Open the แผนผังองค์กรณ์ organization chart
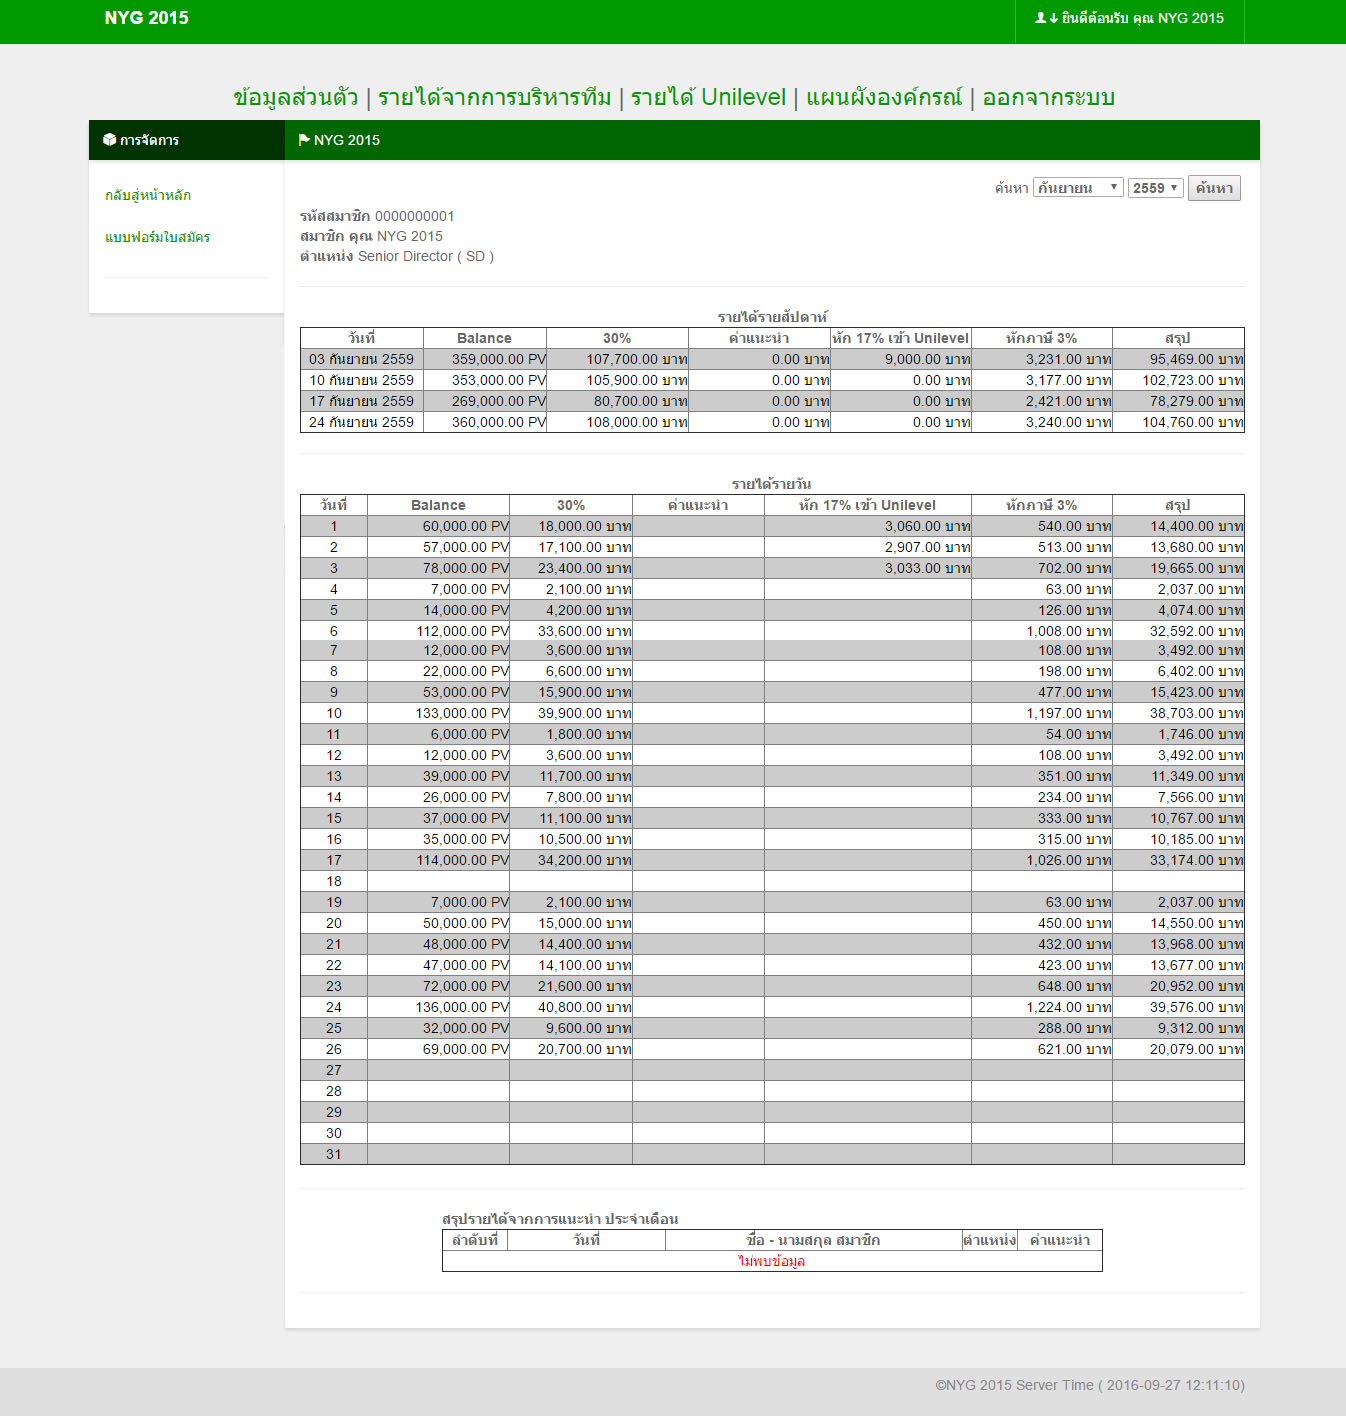The width and height of the screenshot is (1346, 1416). pos(884,97)
